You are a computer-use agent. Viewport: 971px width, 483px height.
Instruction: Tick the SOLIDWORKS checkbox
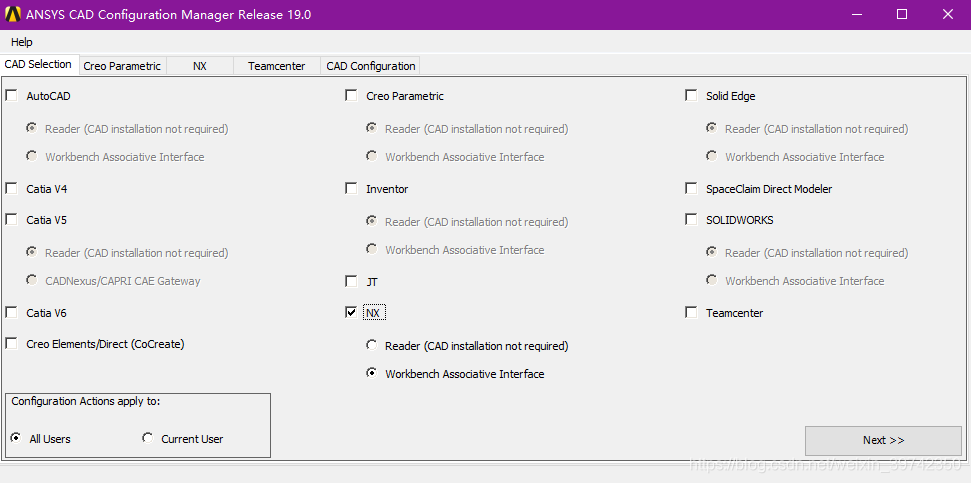(x=691, y=219)
